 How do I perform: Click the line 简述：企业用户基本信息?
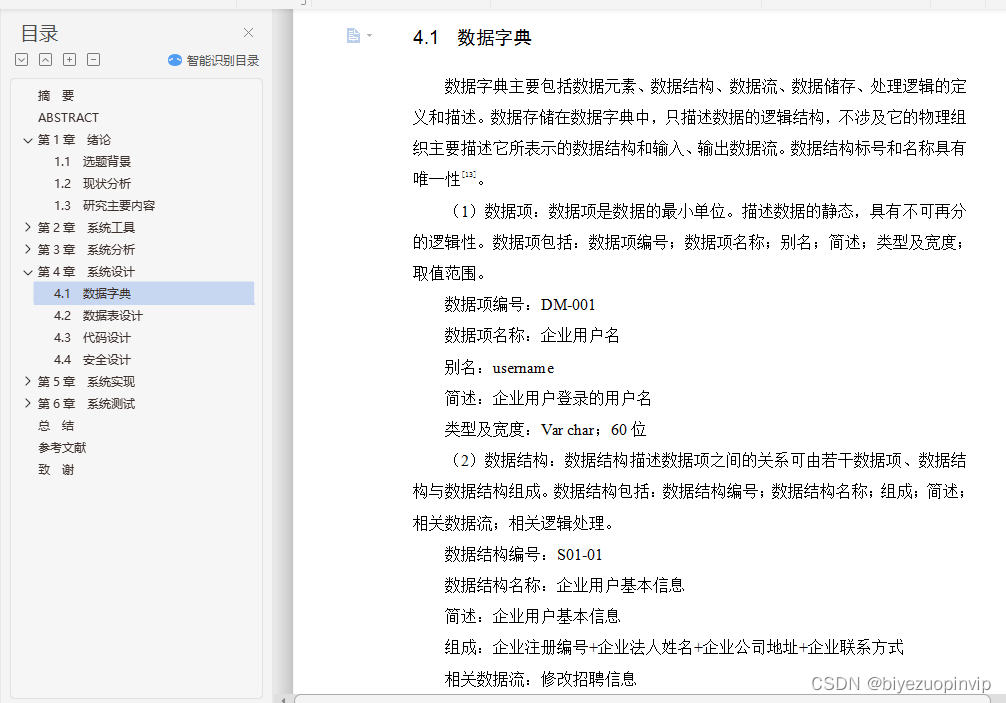click(533, 616)
